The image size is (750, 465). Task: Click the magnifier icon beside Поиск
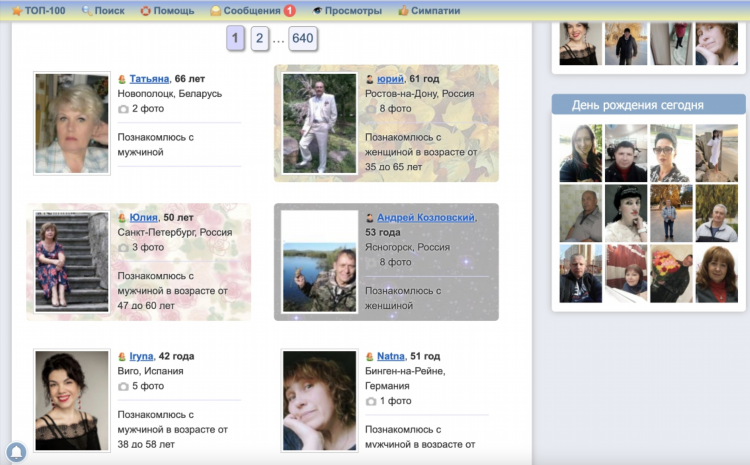(x=87, y=11)
